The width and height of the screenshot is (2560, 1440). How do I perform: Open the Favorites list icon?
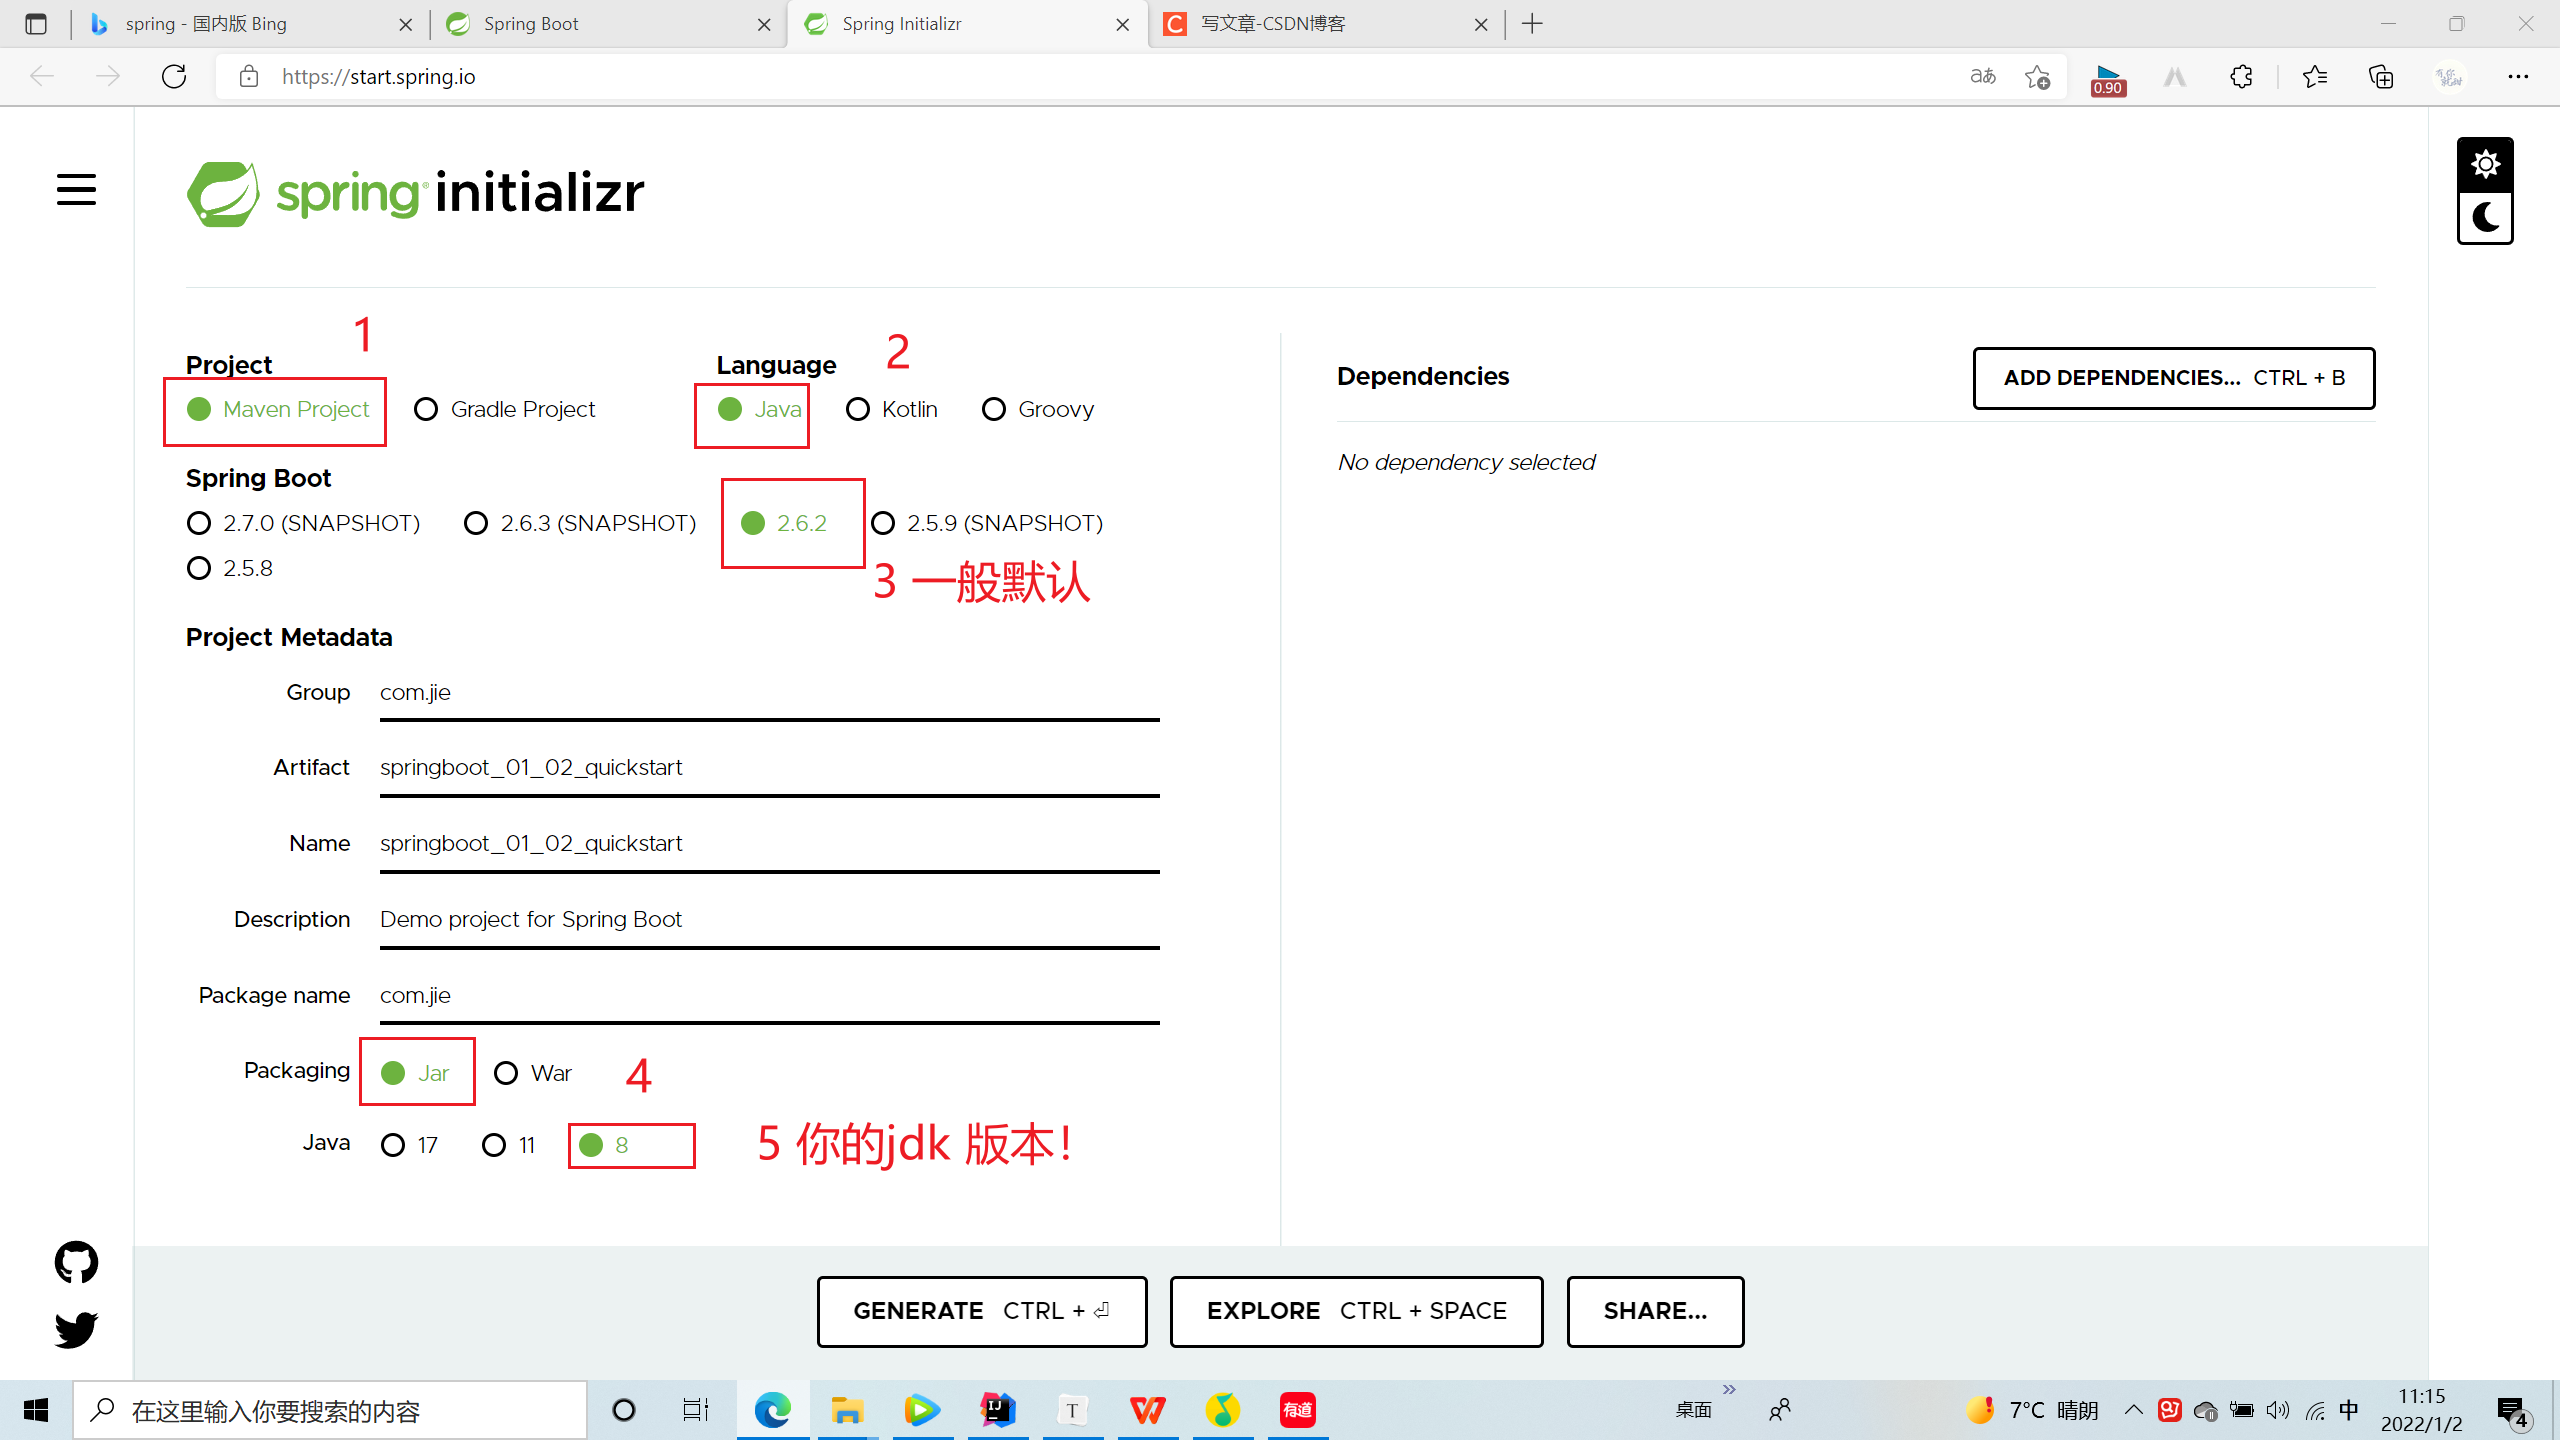[2314, 77]
